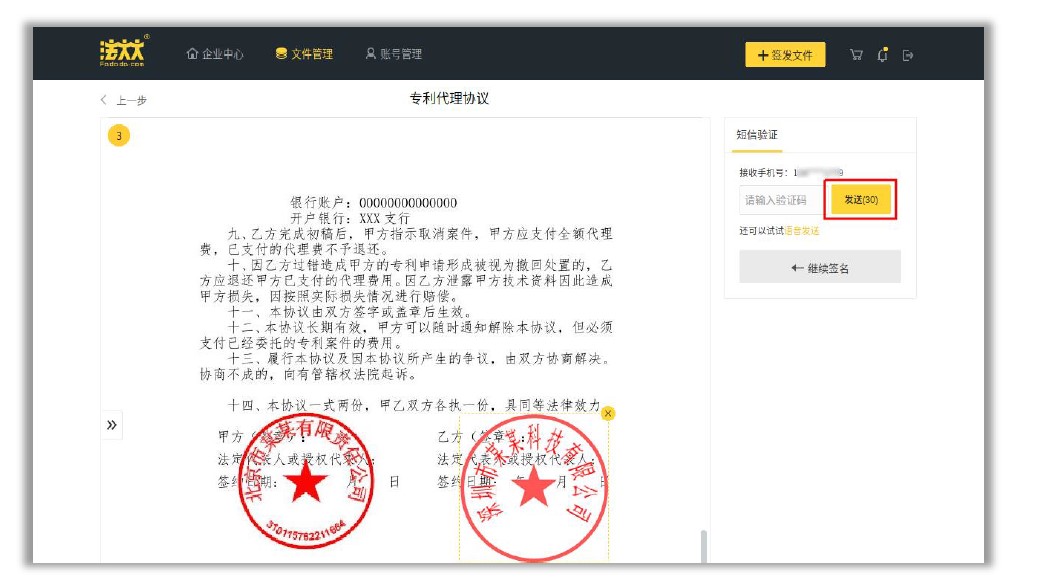The image size is (1040, 584).
Task: Select the 短信验证 tab
Action: click(x=757, y=135)
